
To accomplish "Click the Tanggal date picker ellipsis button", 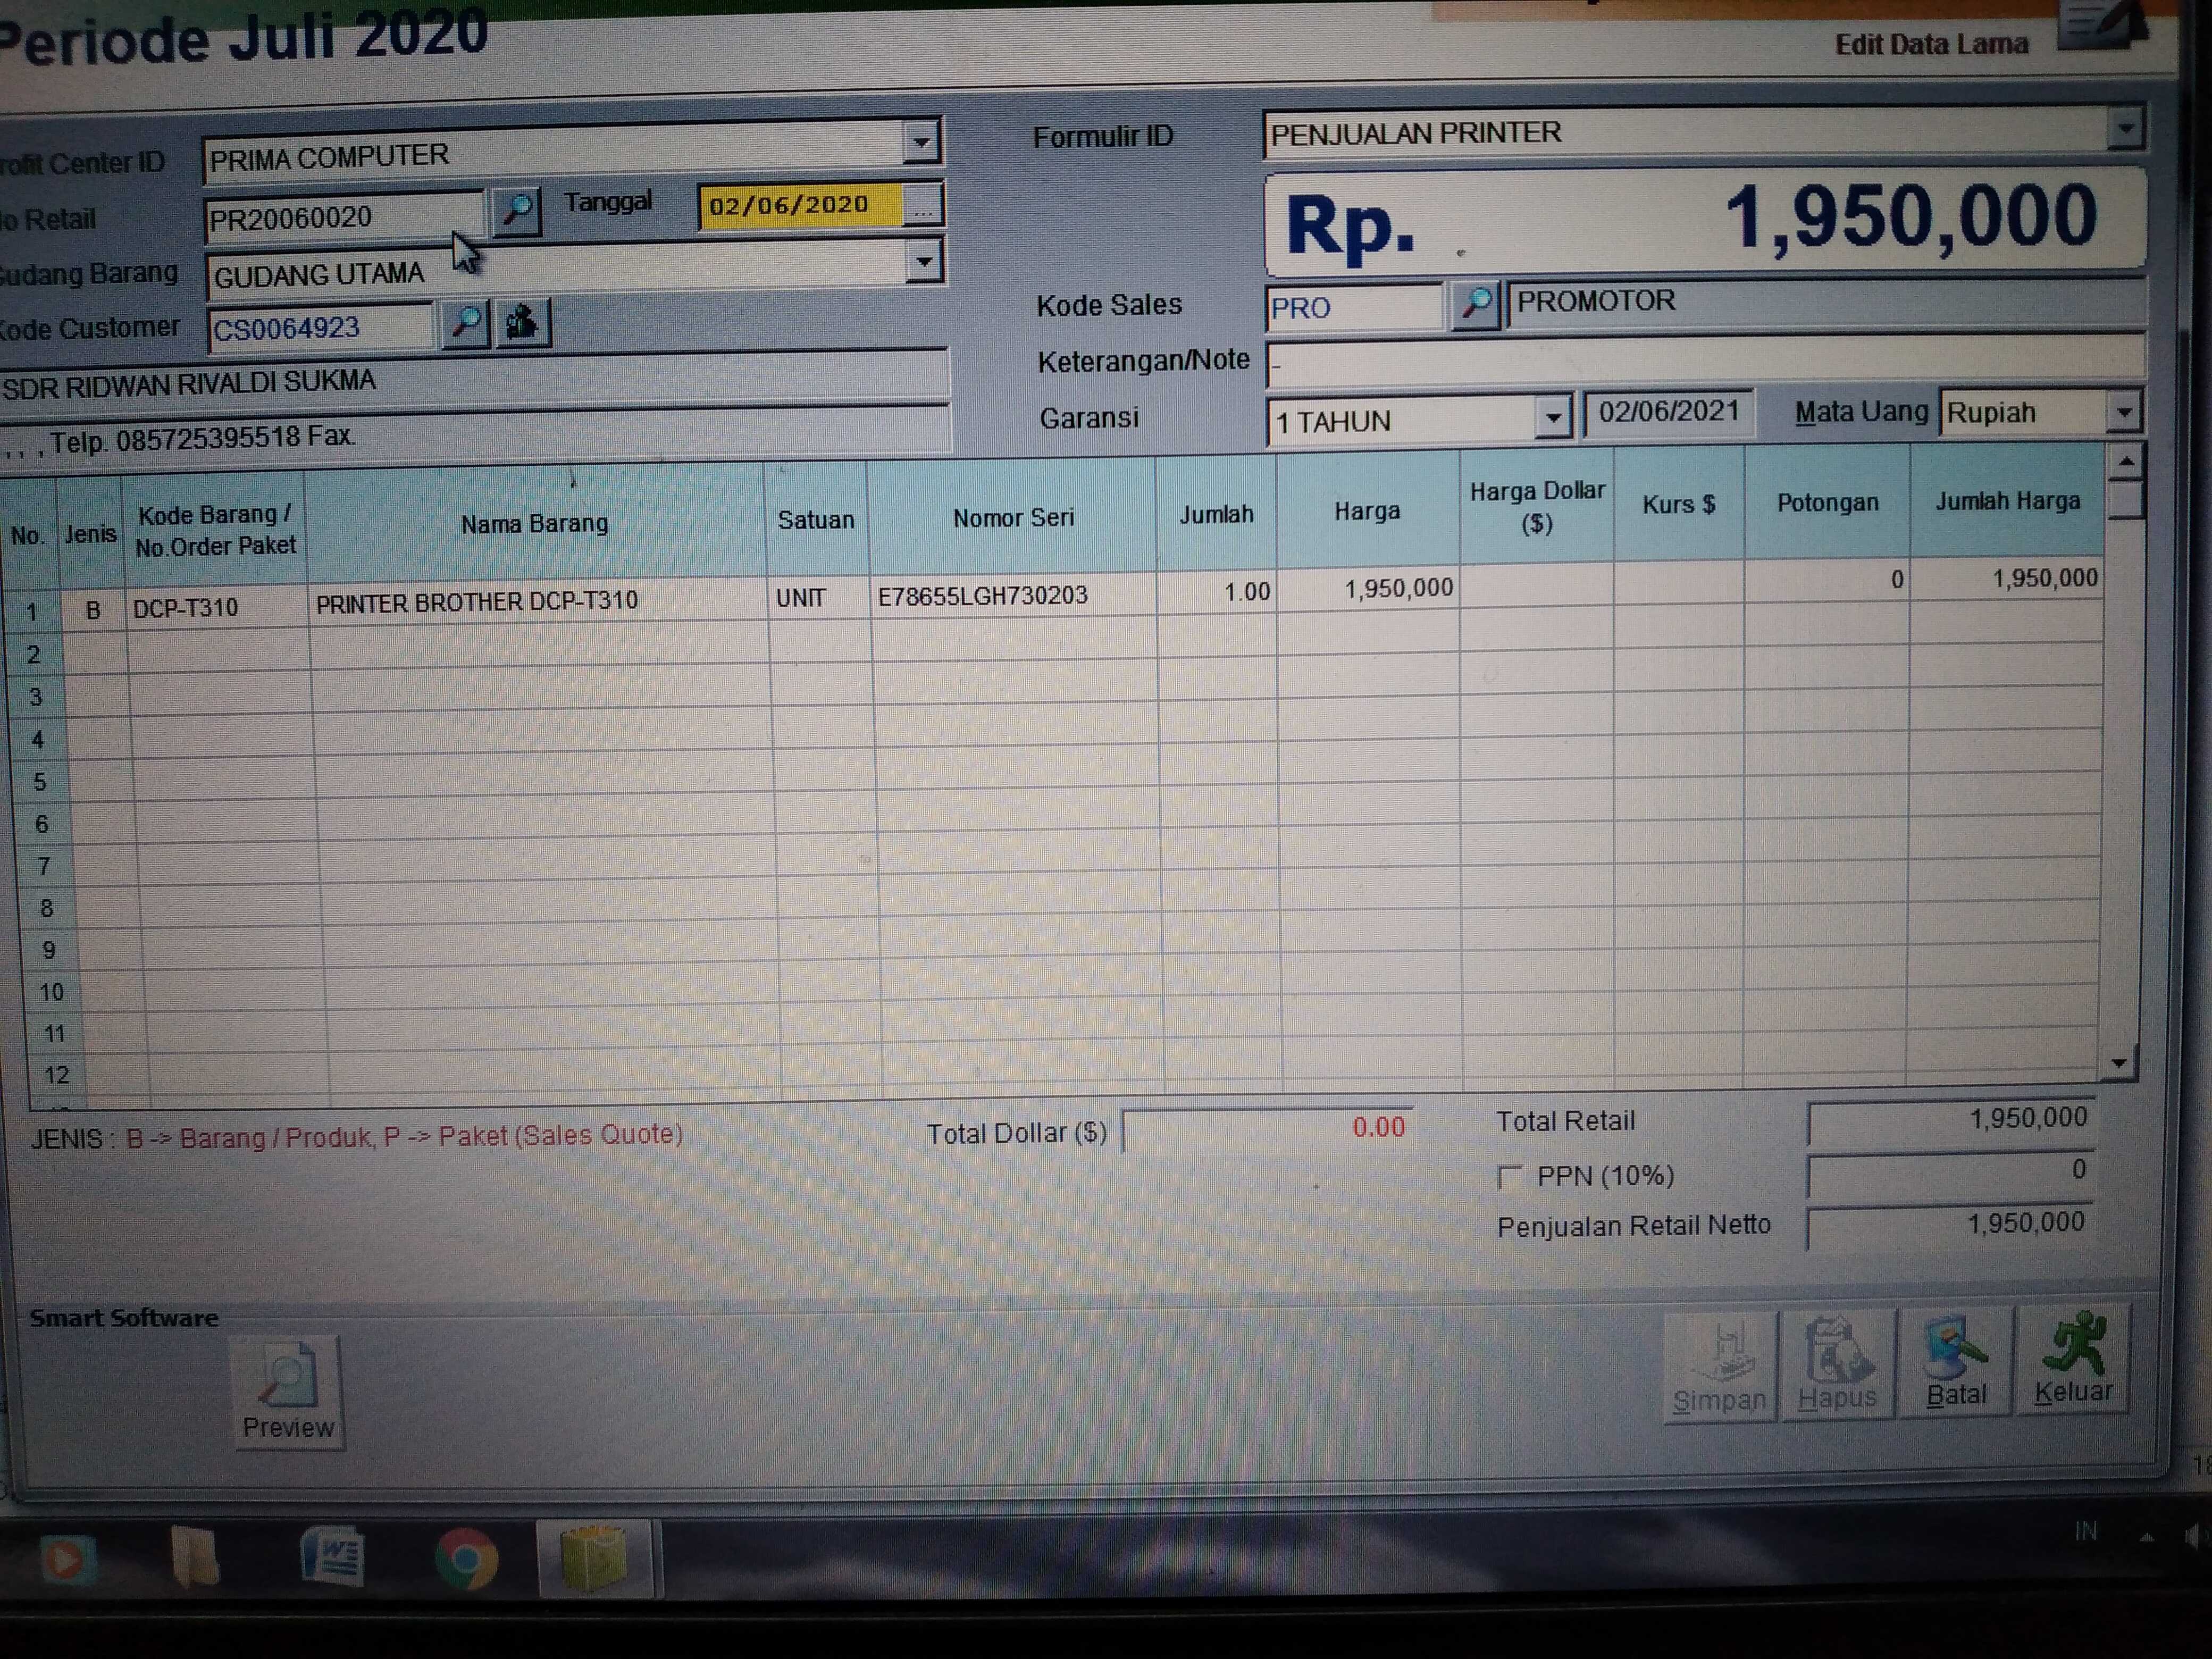I will point(922,207).
